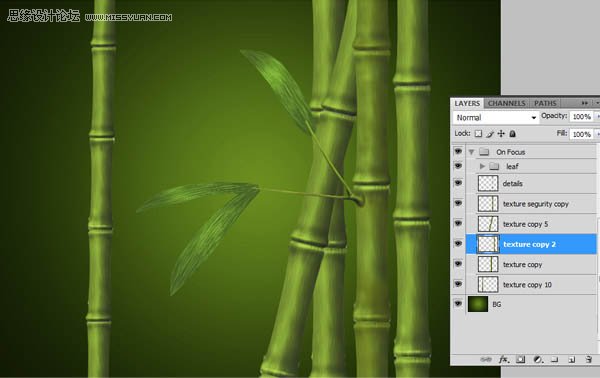
Task: Toggle eye of texture copy layer
Action: 458,264
